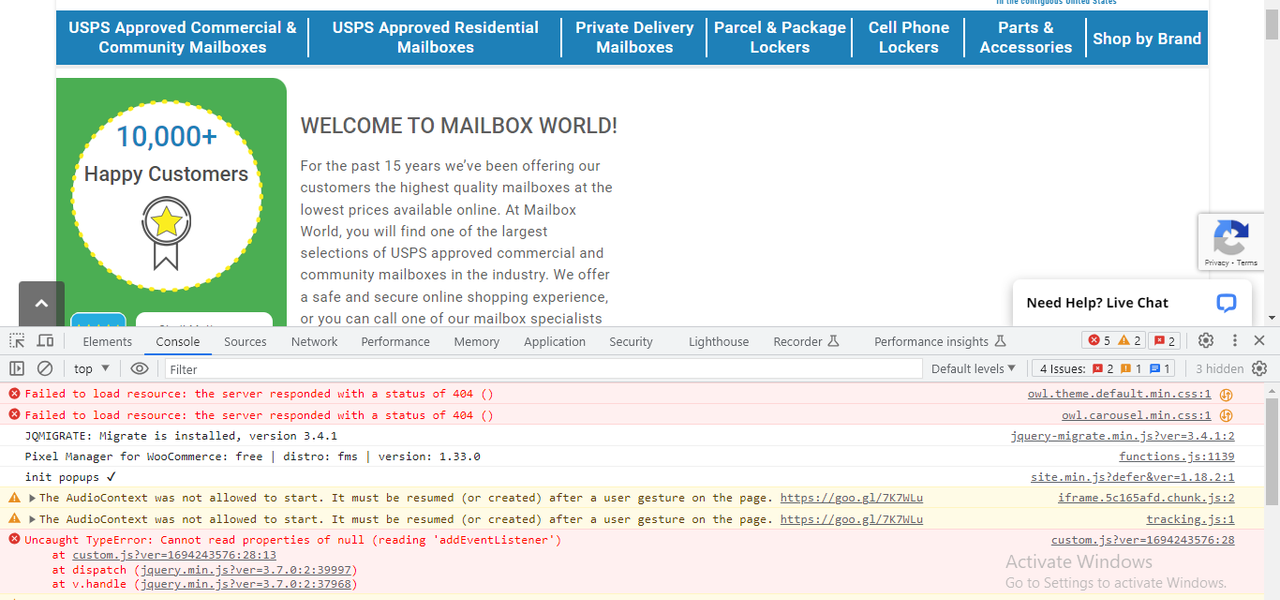
Task: Open Parcel & Package Lockers menu
Action: pyautogui.click(x=780, y=37)
